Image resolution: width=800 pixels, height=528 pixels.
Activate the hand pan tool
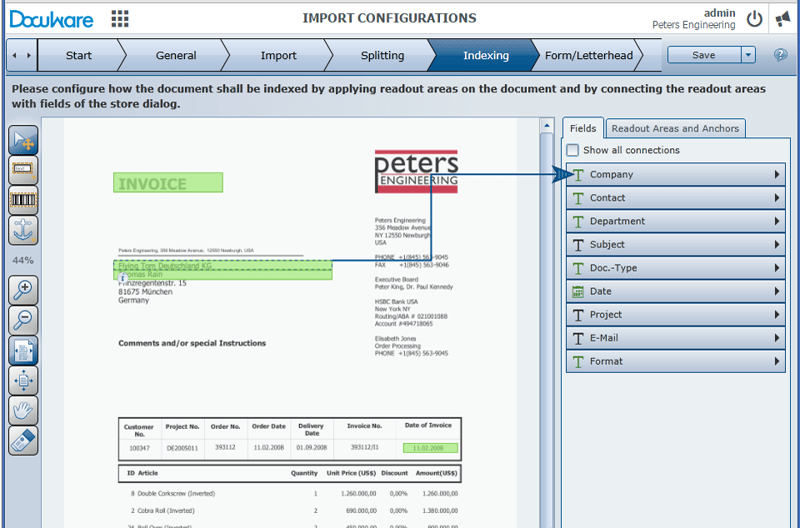pos(23,410)
